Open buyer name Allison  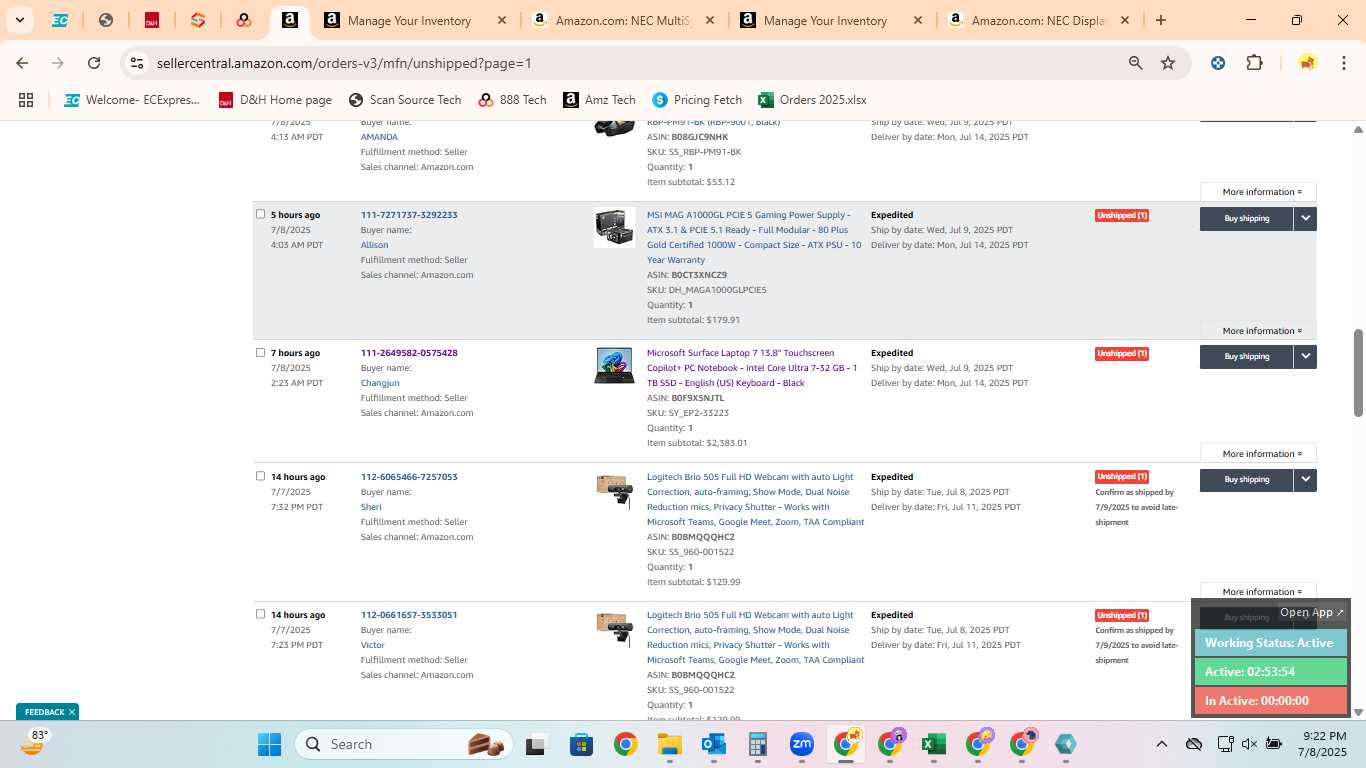(x=374, y=245)
